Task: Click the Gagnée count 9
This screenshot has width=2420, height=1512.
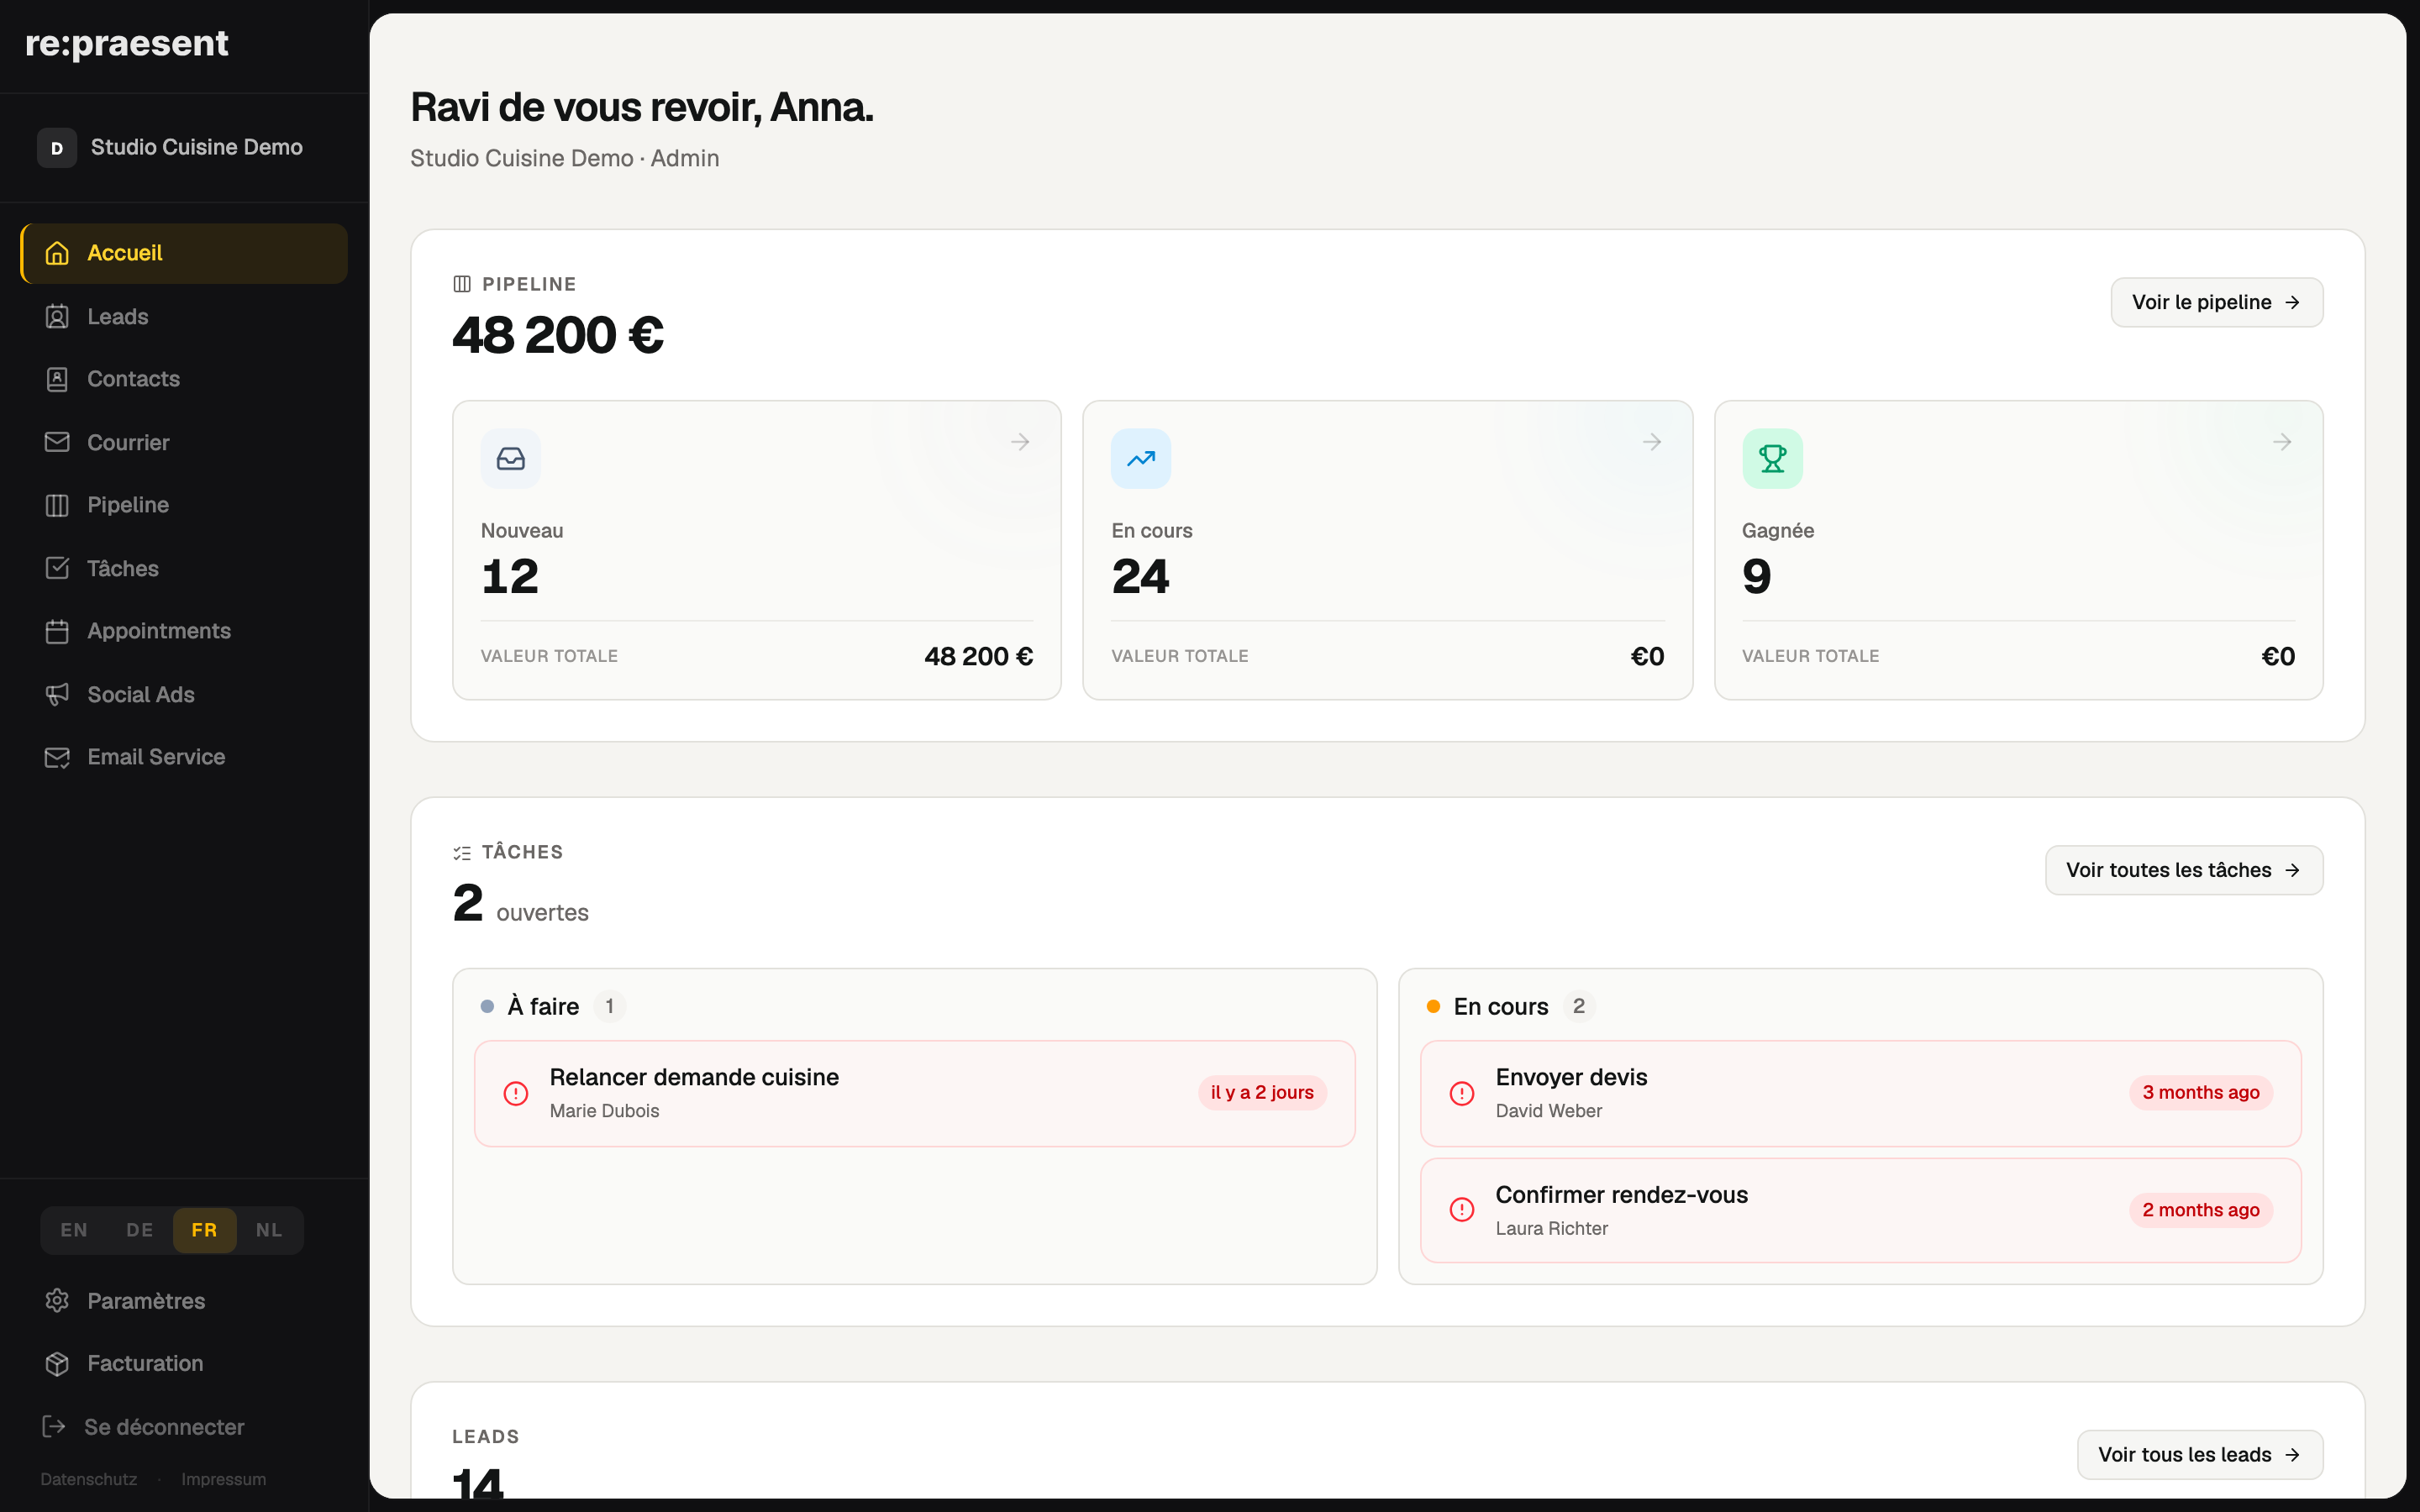Action: pyautogui.click(x=1756, y=577)
